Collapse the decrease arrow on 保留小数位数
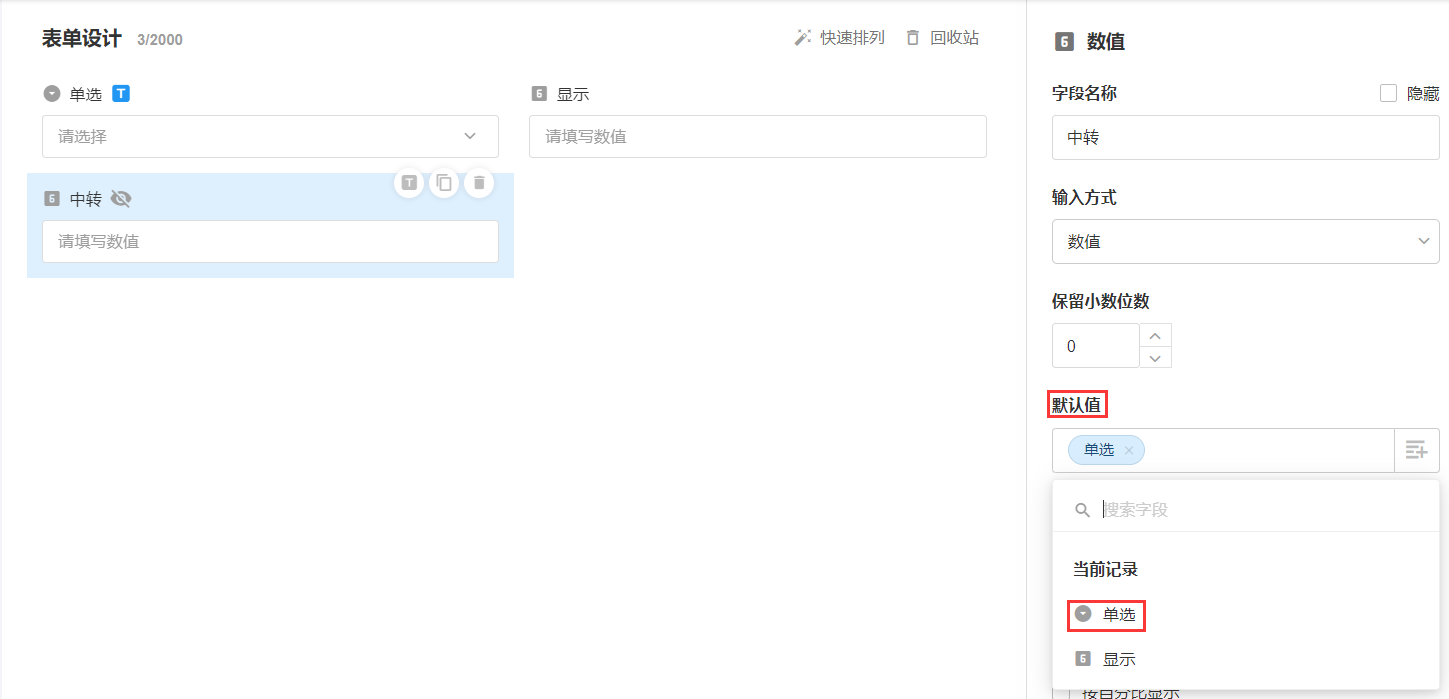 pos(1156,356)
